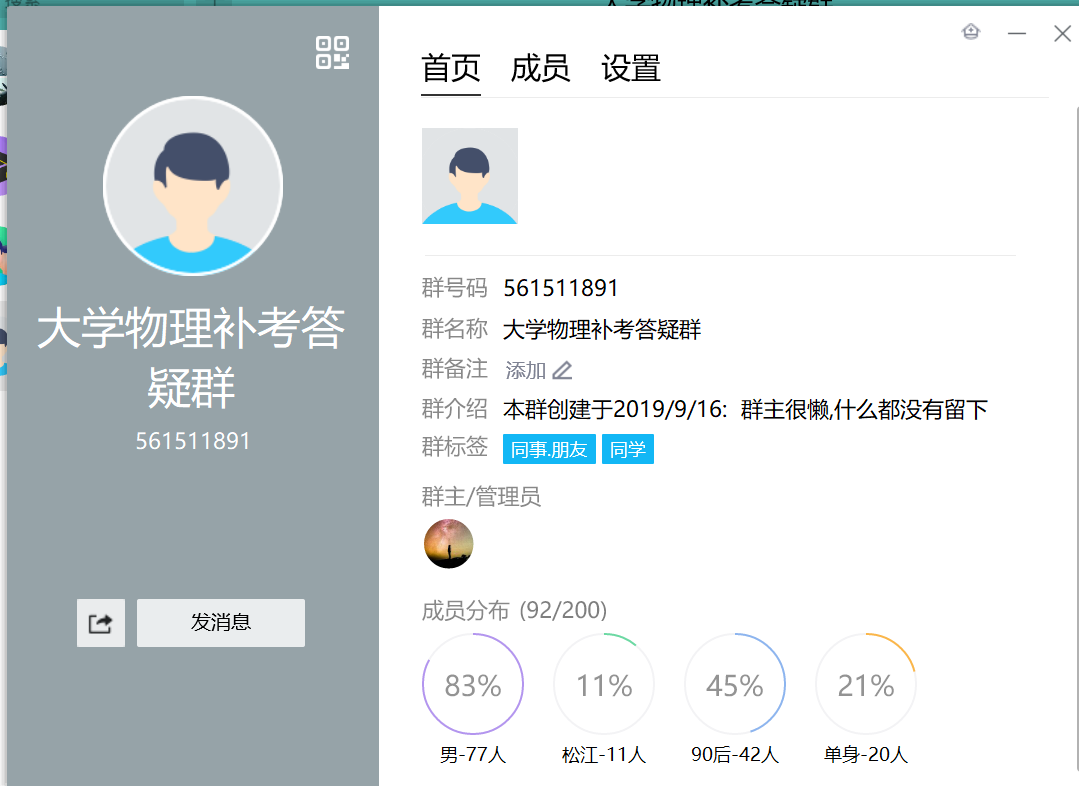Click the 同事.朋友 group tag
This screenshot has width=1079, height=786.
click(x=549, y=450)
